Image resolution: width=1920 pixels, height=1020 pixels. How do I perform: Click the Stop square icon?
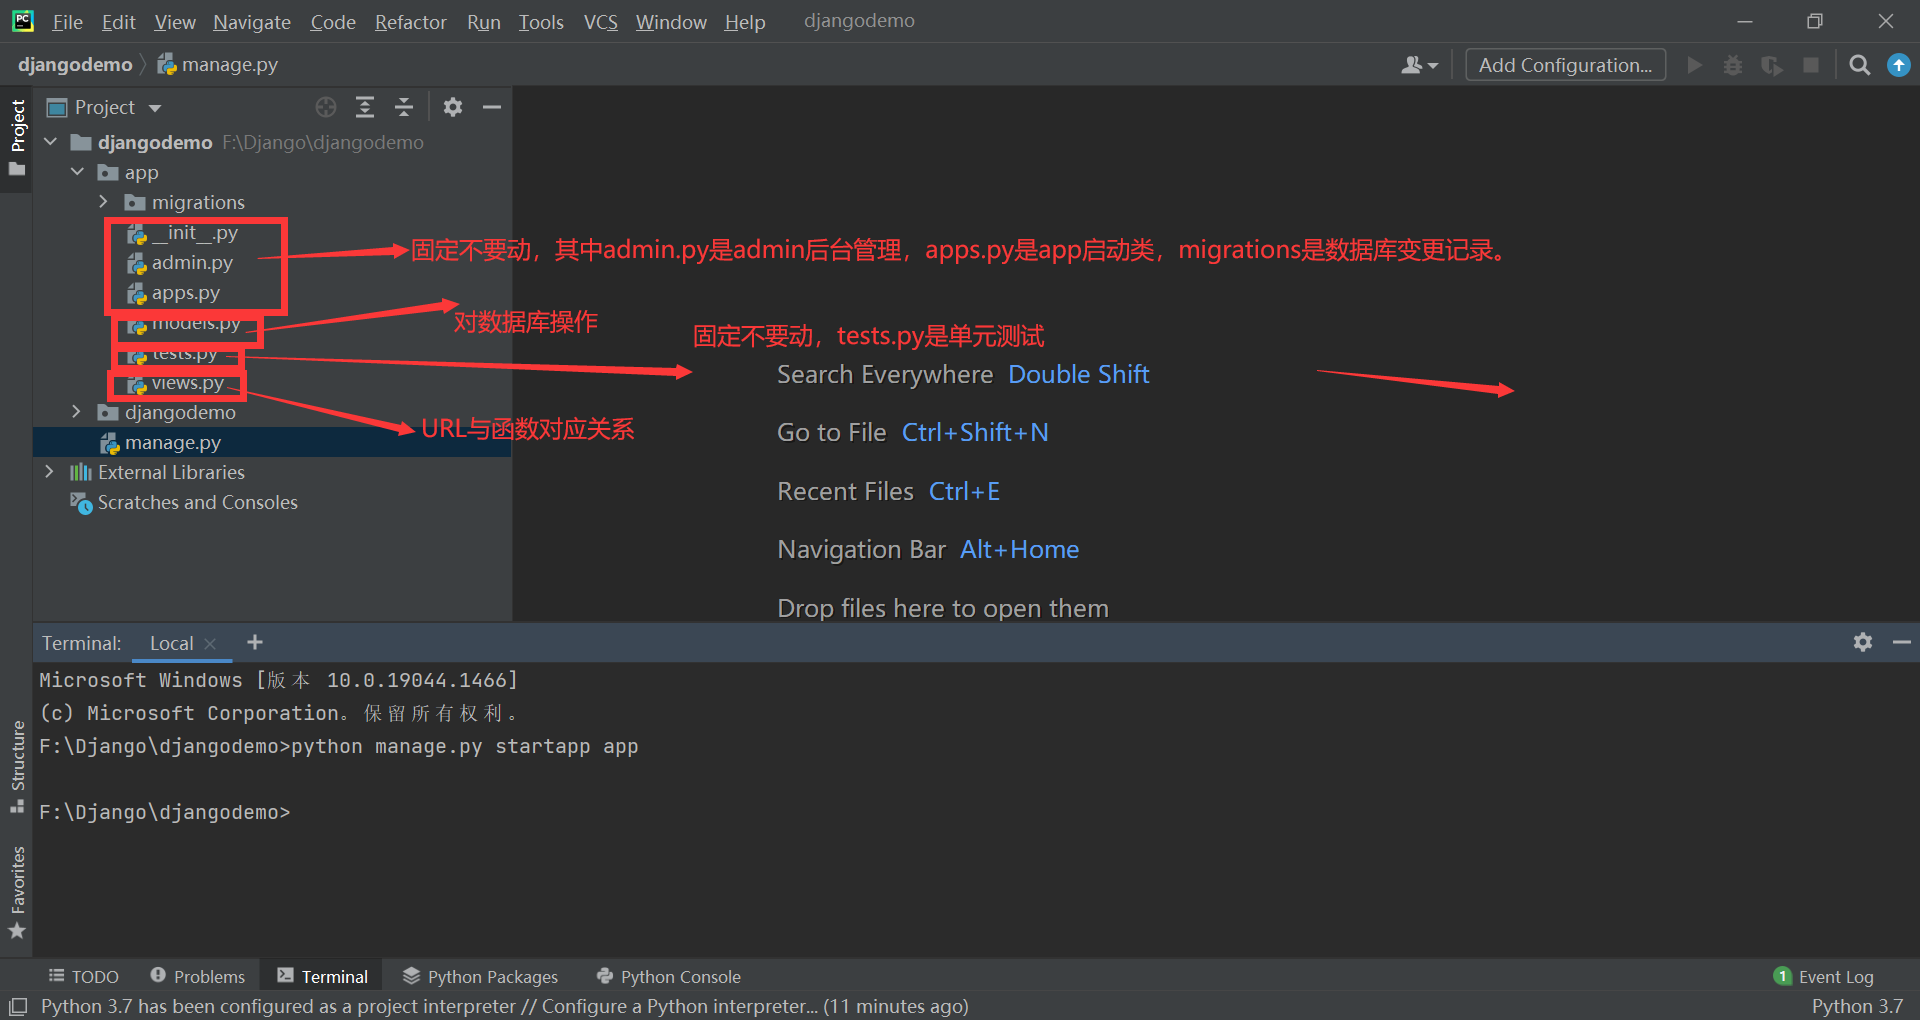click(1811, 65)
